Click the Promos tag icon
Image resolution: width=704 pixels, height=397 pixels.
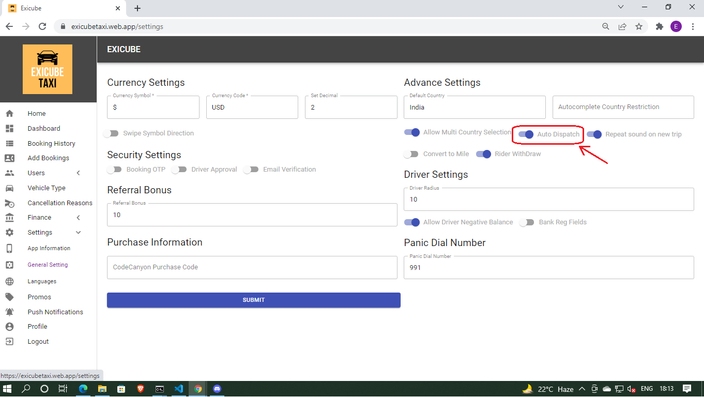click(9, 297)
